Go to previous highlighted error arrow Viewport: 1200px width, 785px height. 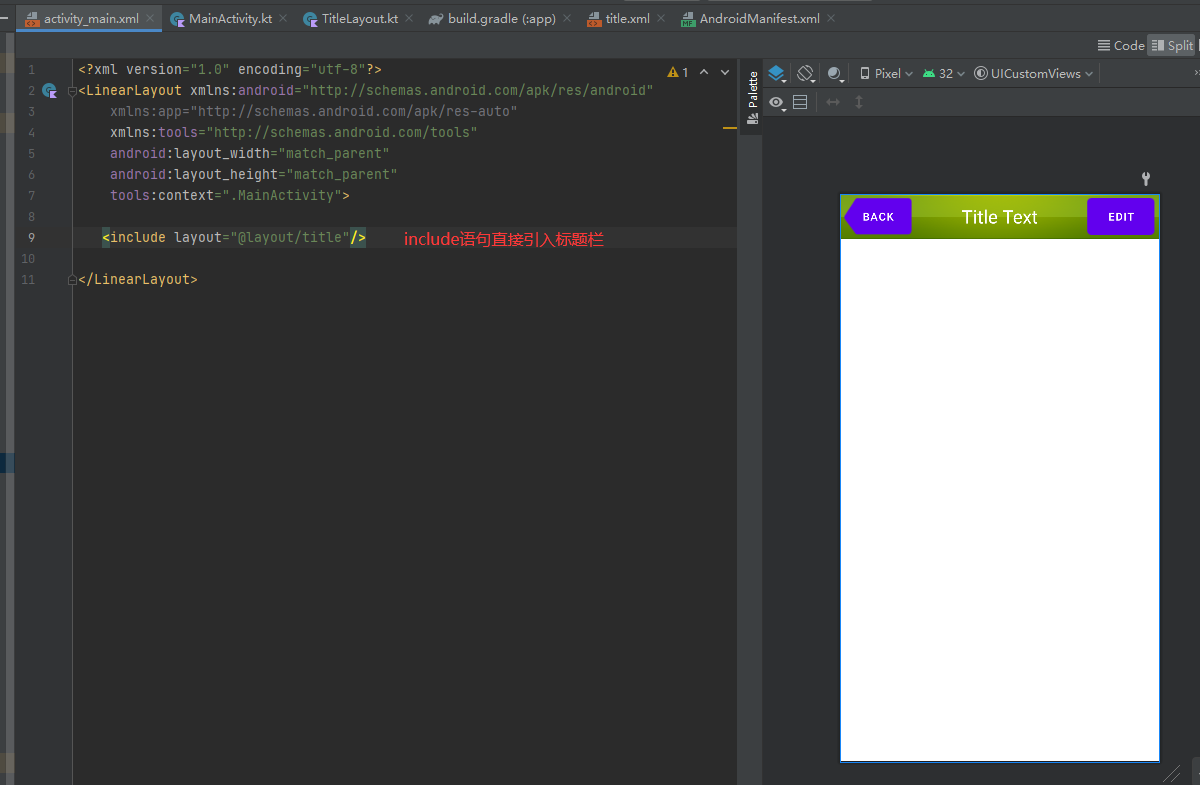704,72
